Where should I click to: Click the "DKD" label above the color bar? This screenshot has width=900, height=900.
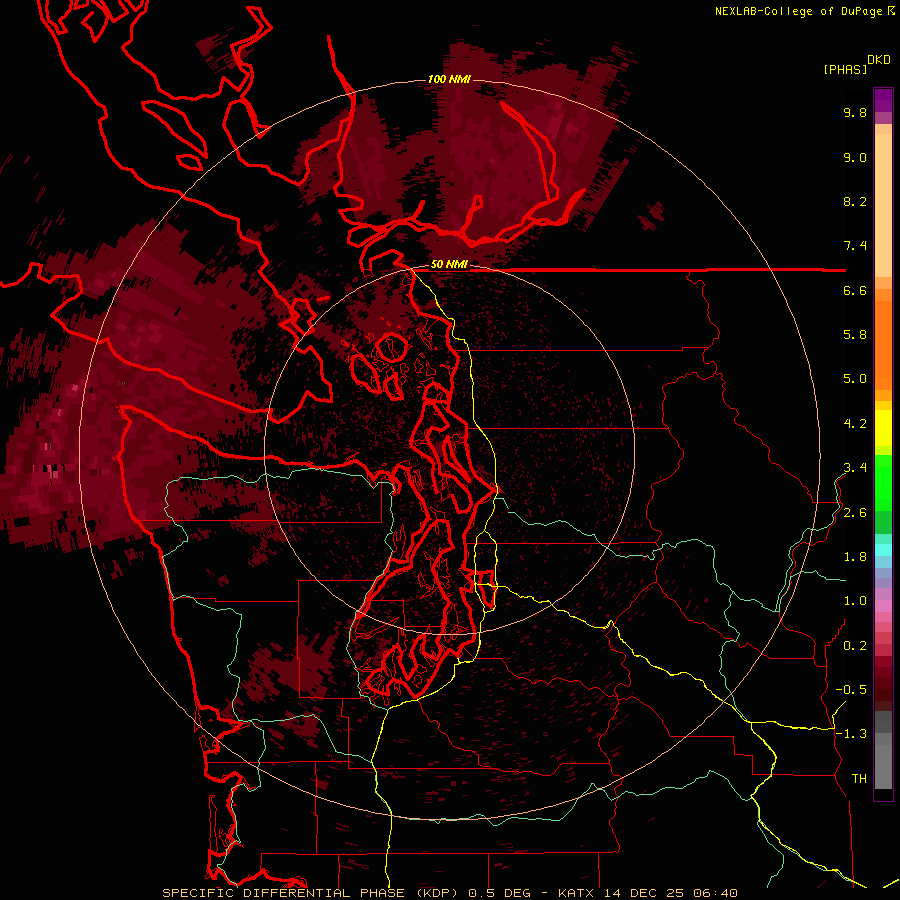pyautogui.click(x=879, y=60)
